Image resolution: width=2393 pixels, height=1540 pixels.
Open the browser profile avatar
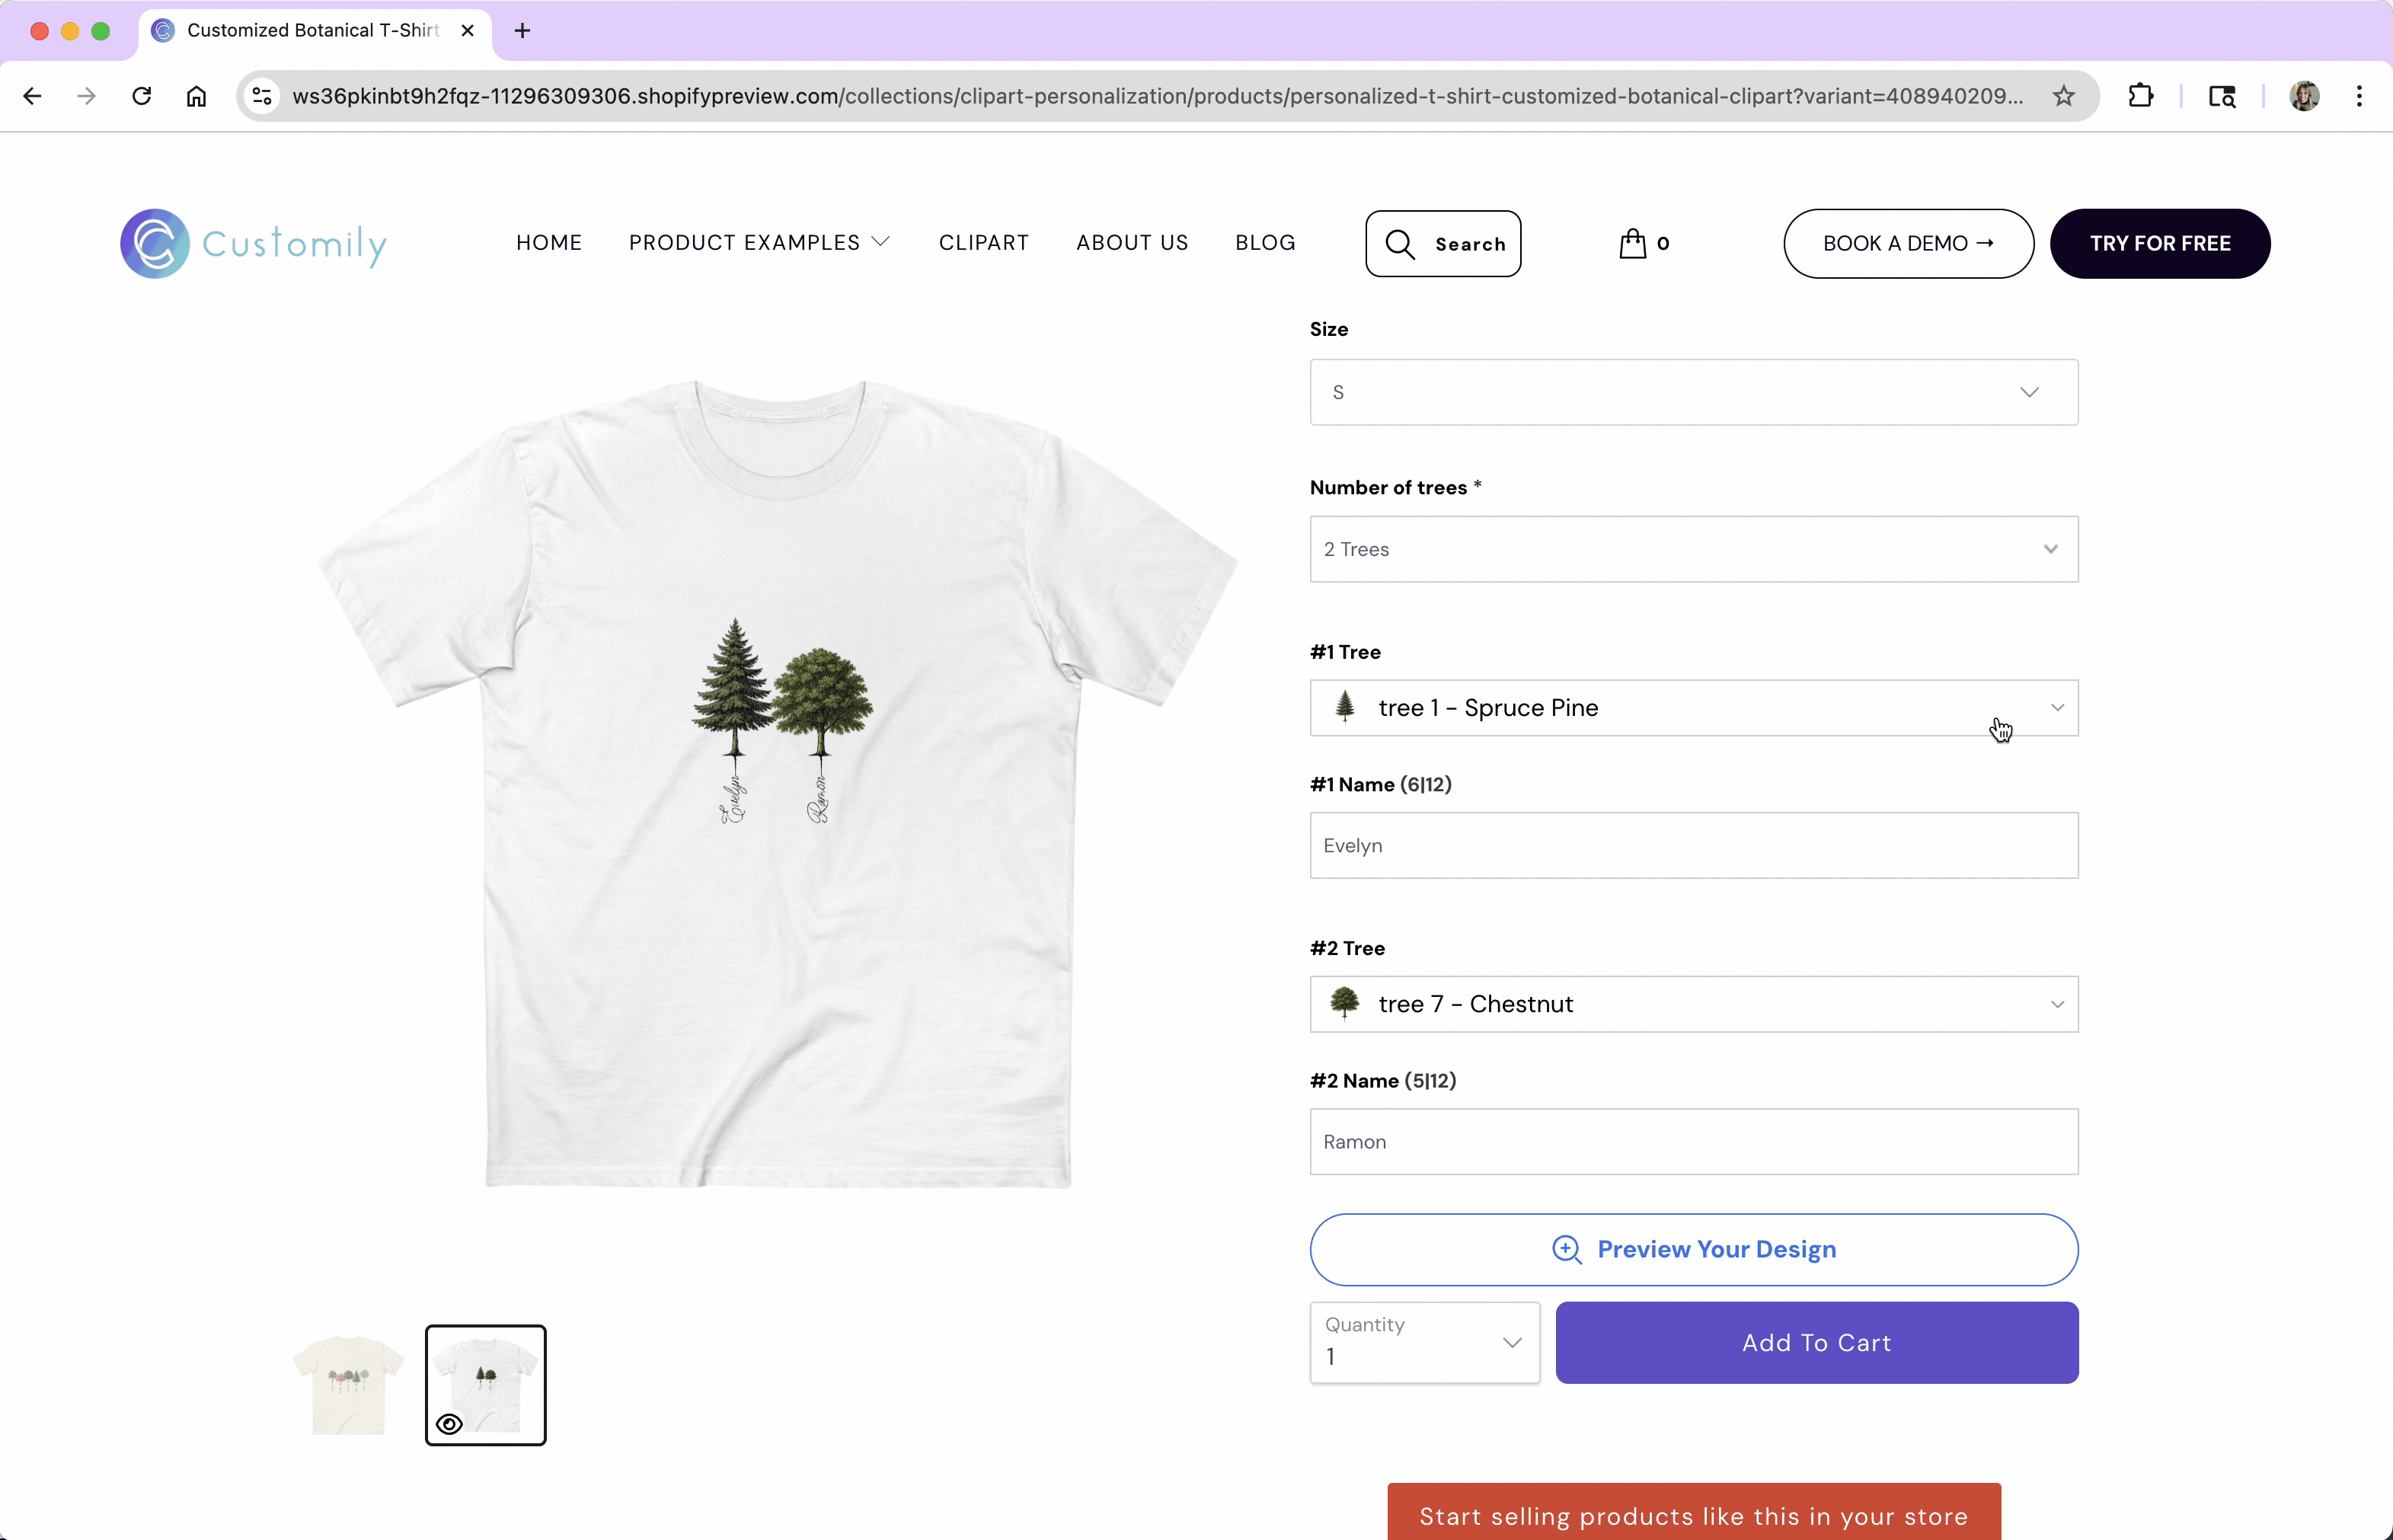pyautogui.click(x=2304, y=96)
